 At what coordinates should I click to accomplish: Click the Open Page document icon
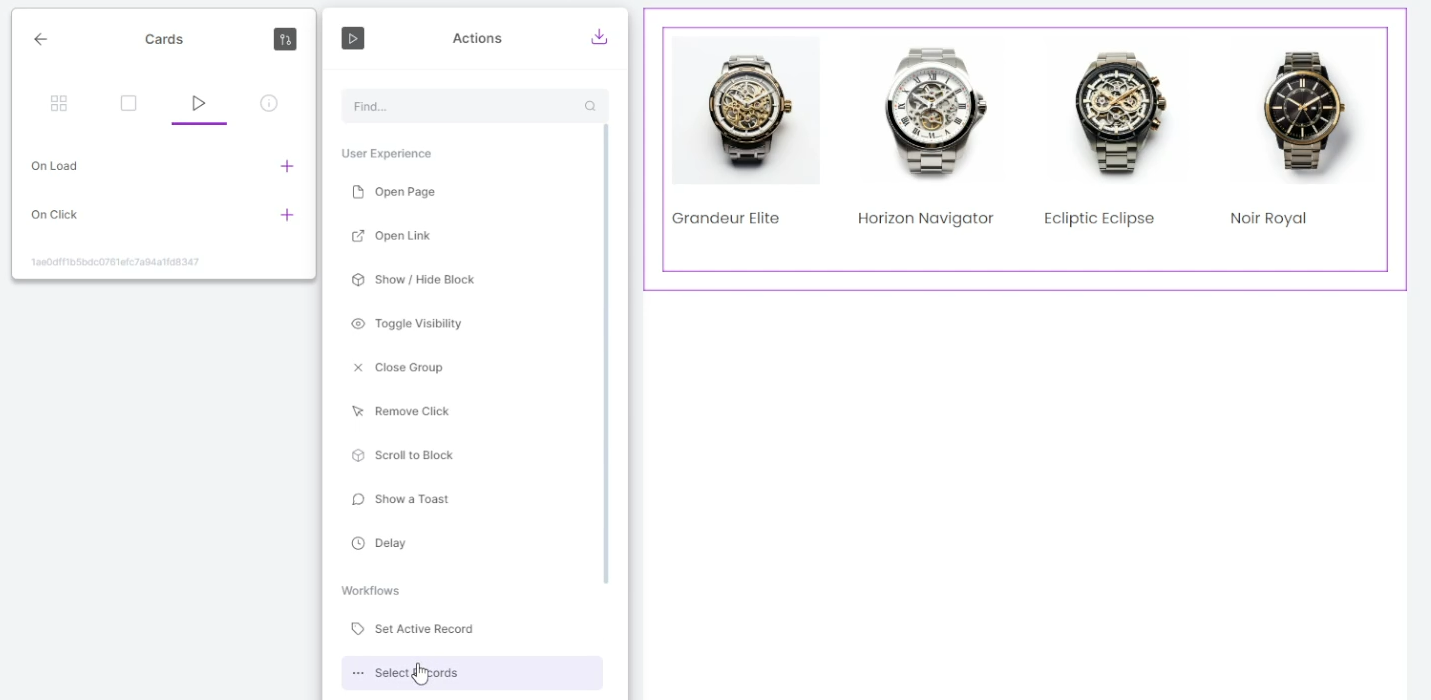[358, 192]
